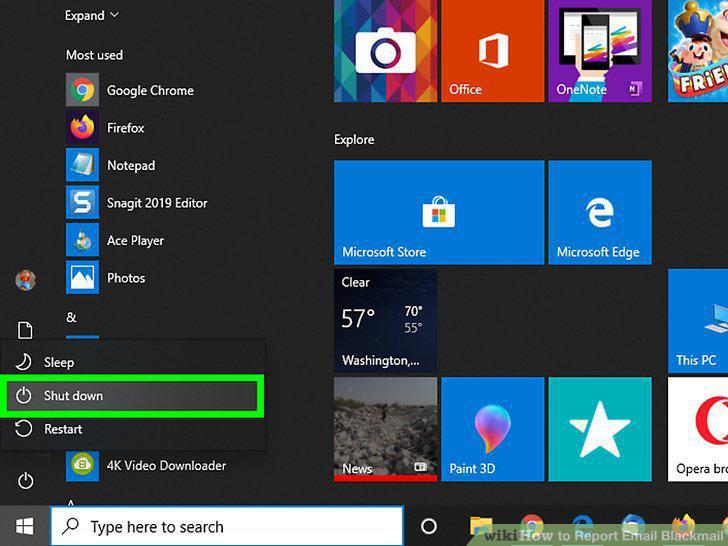Click the & section letter header

[71, 317]
